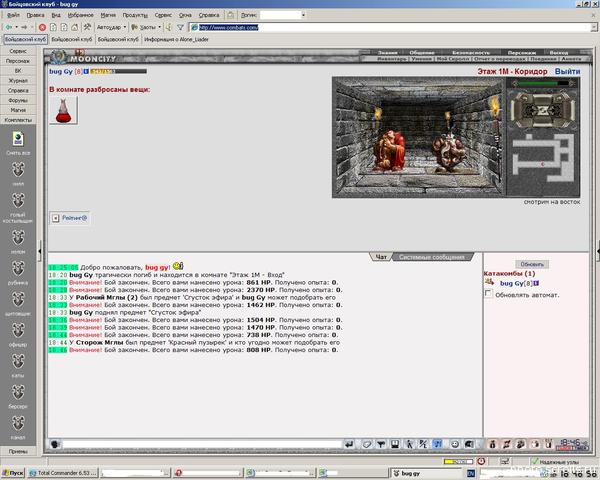Open the back button history dropdown arrow
600x480 pixels.
[x=16, y=27]
